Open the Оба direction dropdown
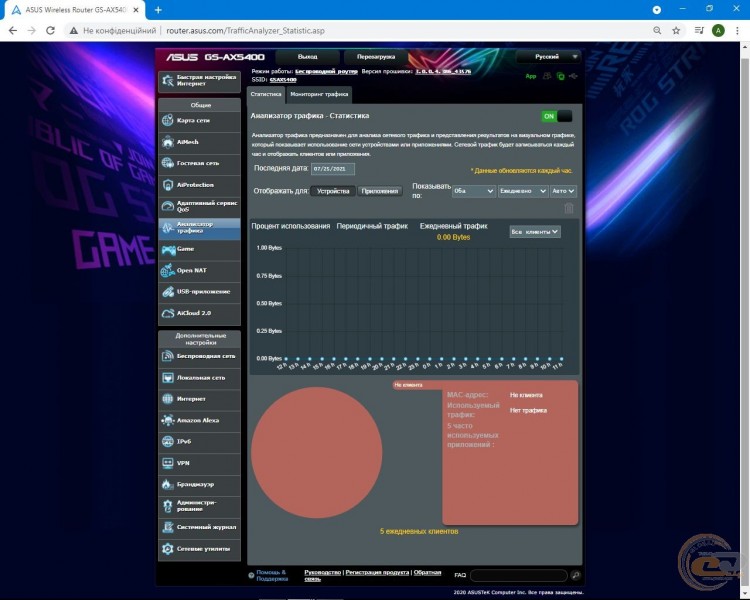The height and width of the screenshot is (600, 750). click(x=474, y=191)
